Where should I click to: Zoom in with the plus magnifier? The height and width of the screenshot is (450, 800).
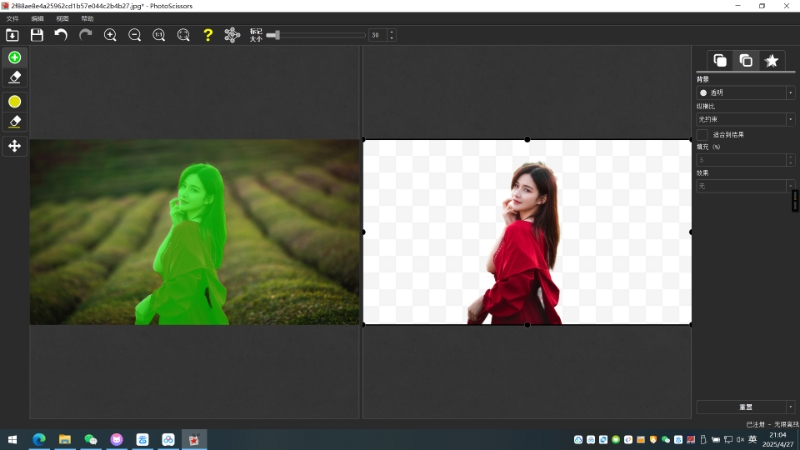point(110,35)
